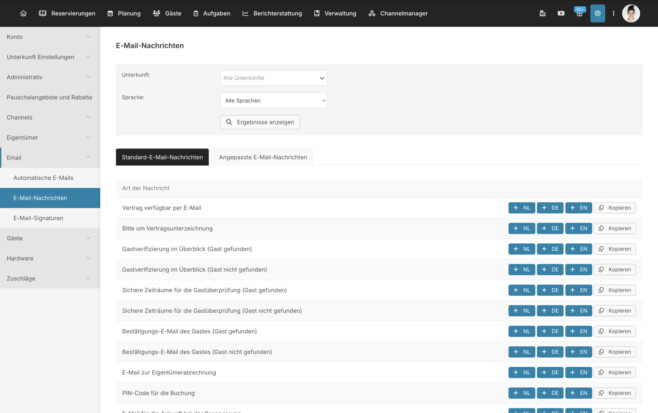This screenshot has height=413, width=658.
Task: Switch to Standard-E-Mail-Nachrichten tab
Action: click(162, 157)
